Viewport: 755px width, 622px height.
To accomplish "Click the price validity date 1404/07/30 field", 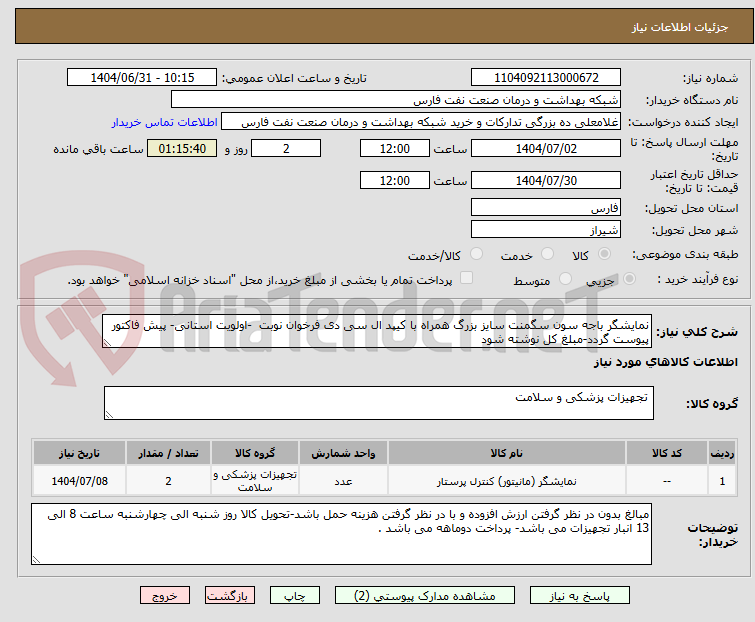I will click(x=546, y=181).
